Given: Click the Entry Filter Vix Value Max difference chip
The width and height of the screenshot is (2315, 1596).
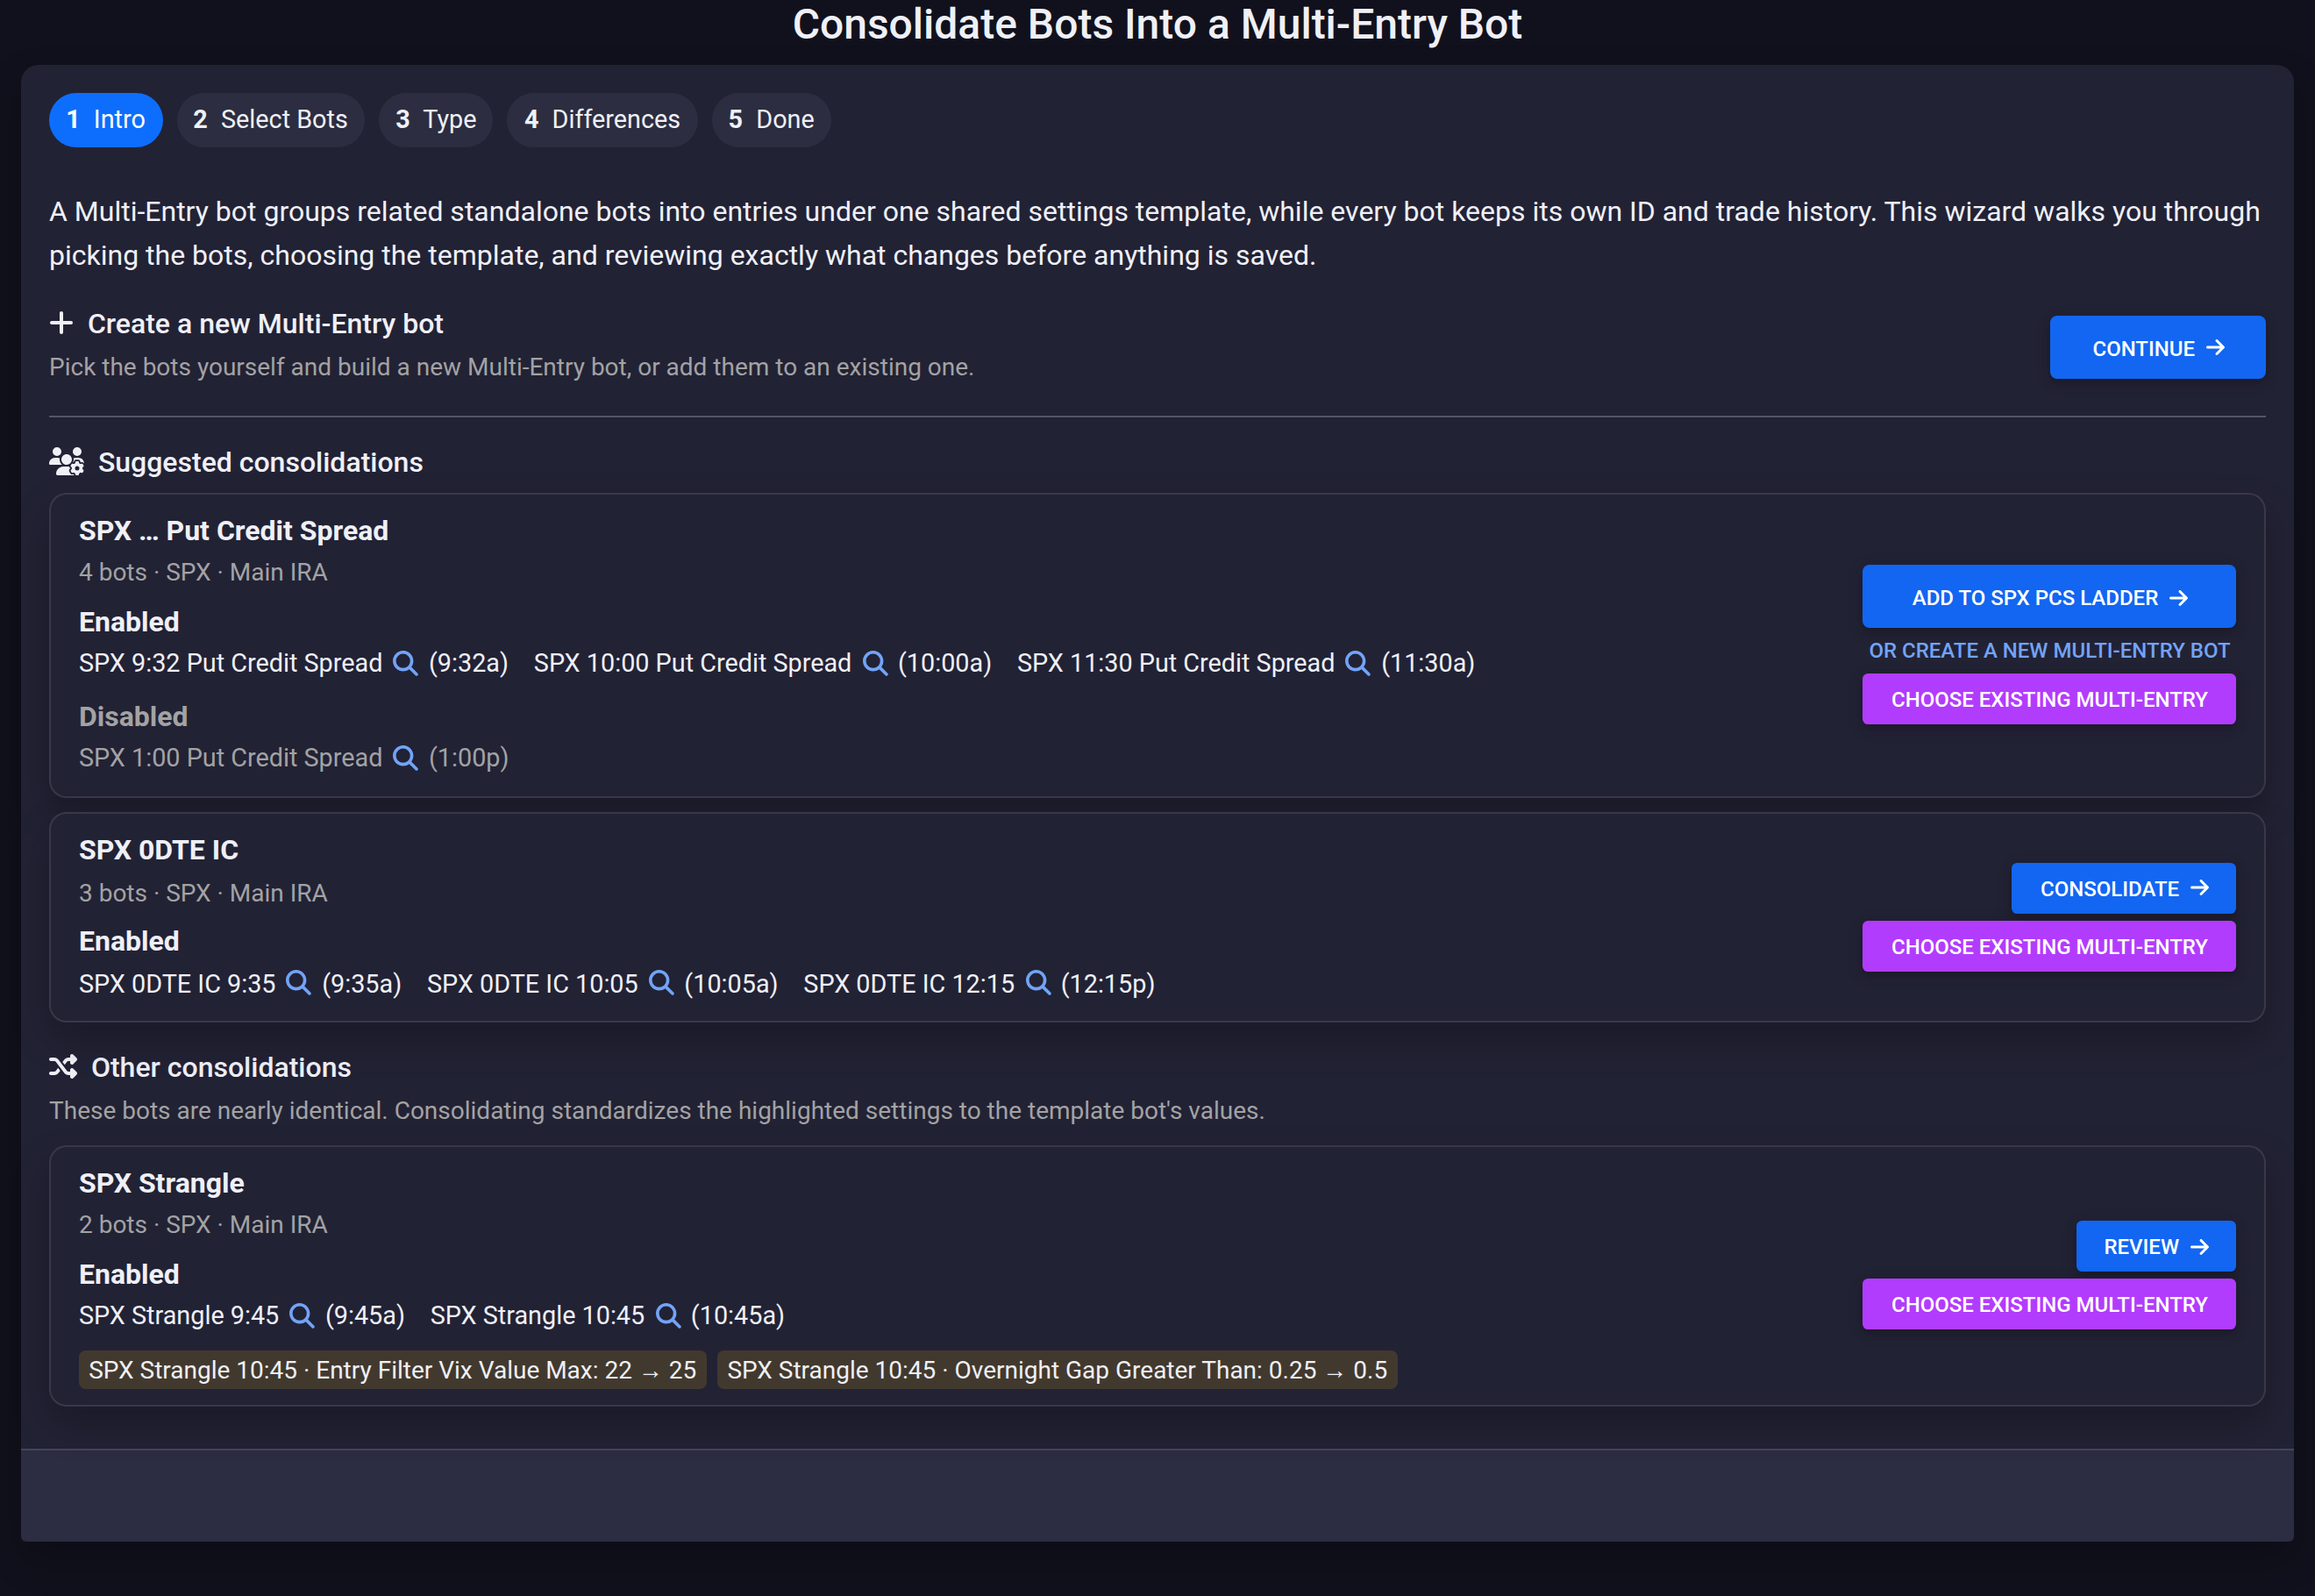Looking at the screenshot, I should [392, 1370].
